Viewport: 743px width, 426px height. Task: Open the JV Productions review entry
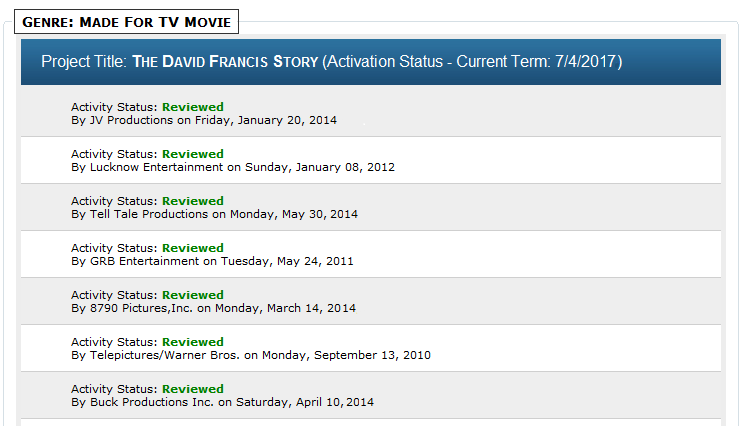pos(371,113)
